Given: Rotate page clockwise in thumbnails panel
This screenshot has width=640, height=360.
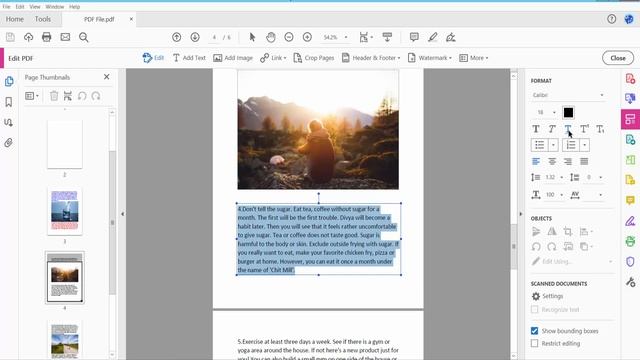Looking at the screenshot, I should (x=96, y=96).
